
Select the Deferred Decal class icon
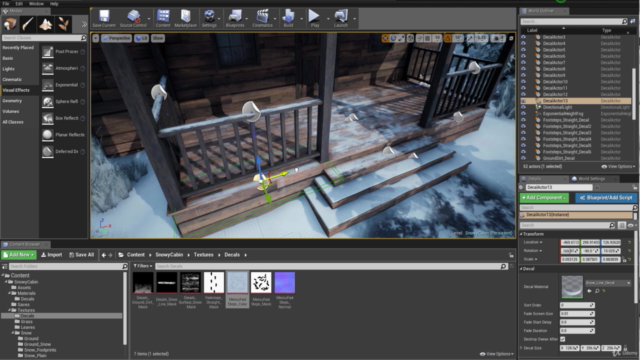(48, 151)
